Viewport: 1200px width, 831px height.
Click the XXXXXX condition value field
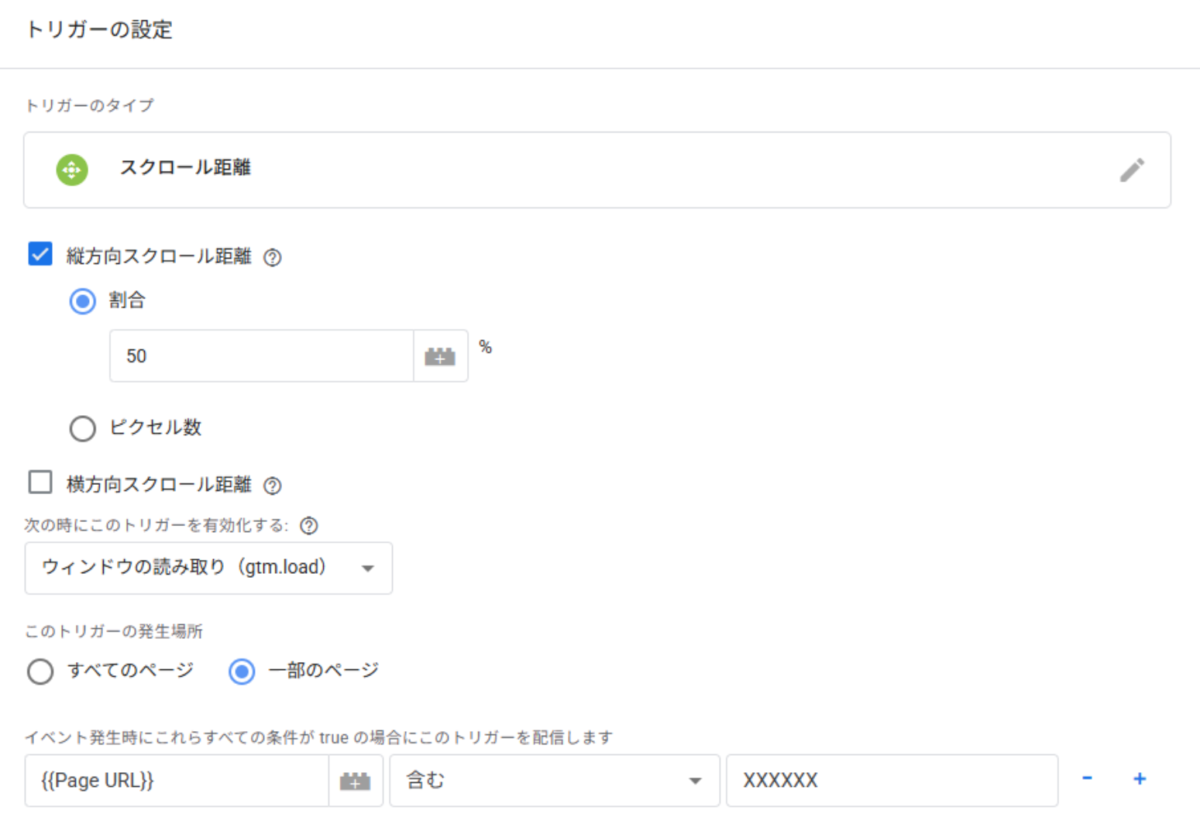tap(890, 781)
